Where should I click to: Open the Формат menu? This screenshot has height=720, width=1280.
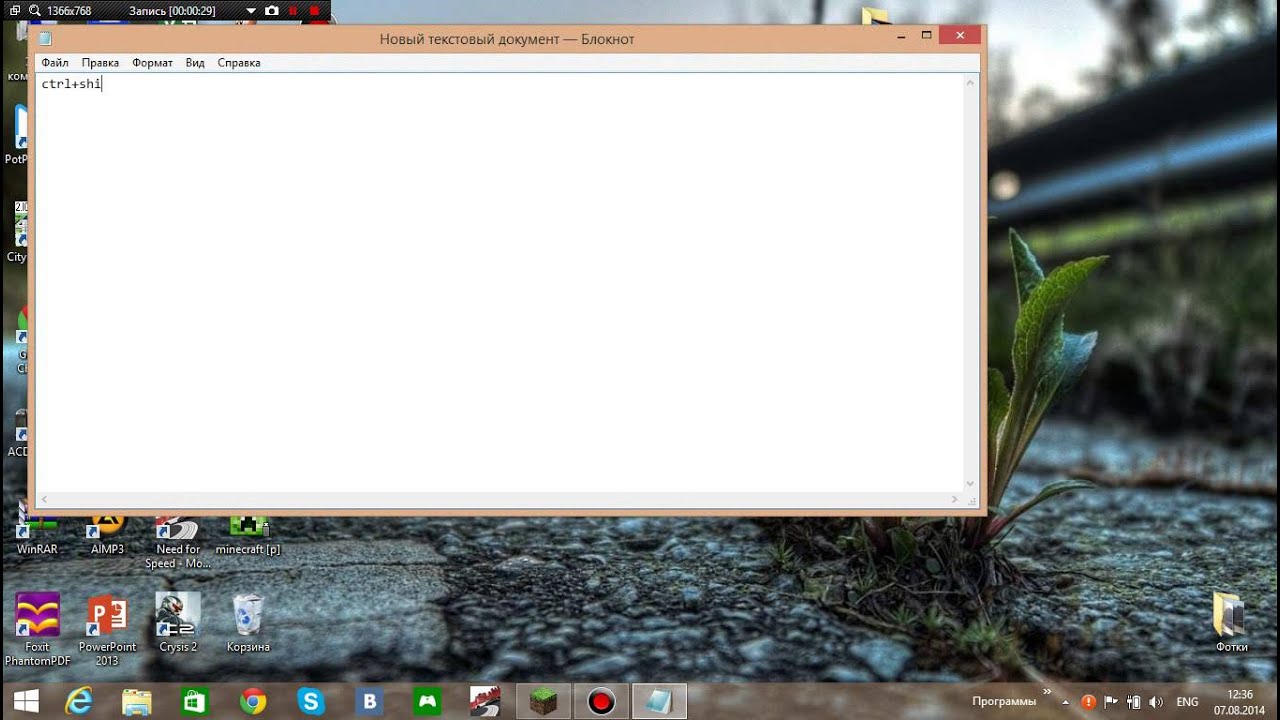(152, 63)
